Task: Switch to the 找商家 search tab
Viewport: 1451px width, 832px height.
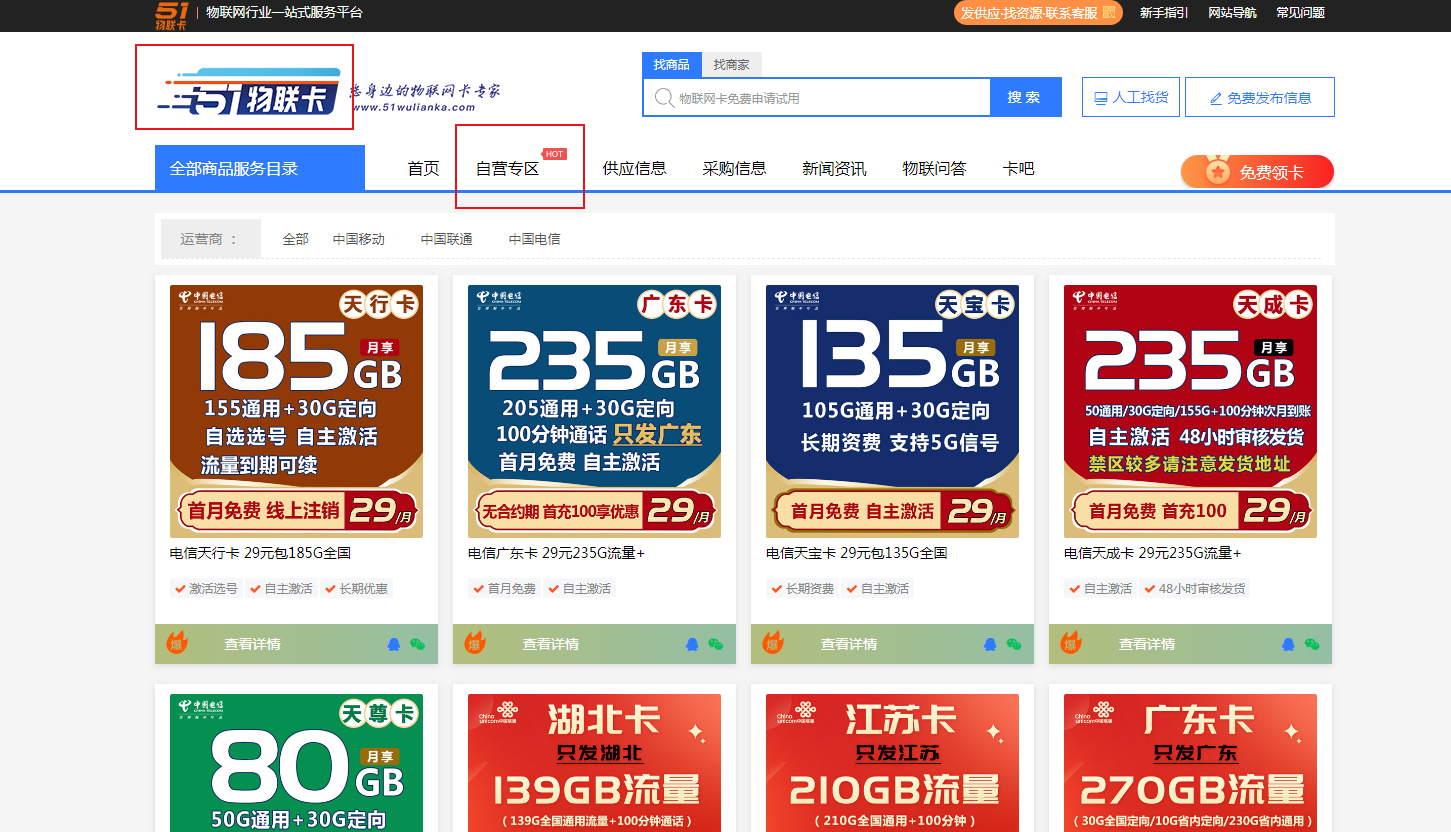Action: coord(731,64)
